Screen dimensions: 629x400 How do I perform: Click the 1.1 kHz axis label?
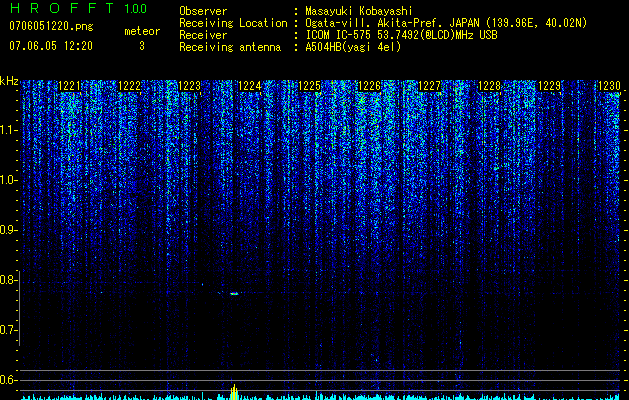[9, 130]
